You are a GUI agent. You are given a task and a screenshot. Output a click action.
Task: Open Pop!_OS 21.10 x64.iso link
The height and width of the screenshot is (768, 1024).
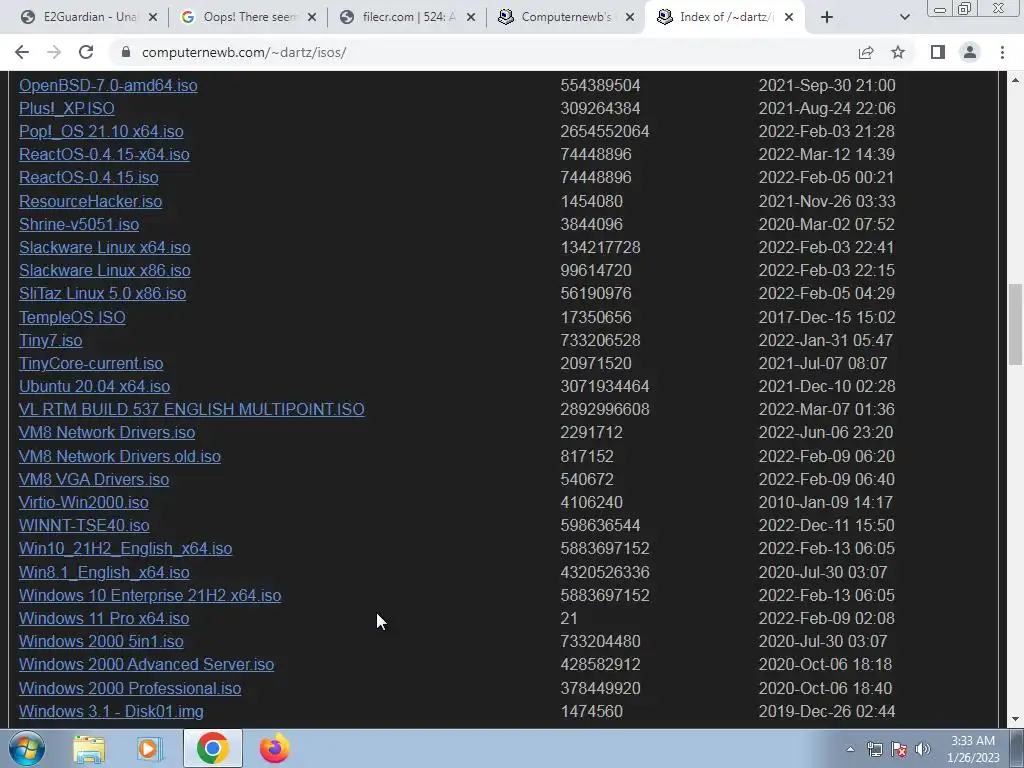pyautogui.click(x=101, y=131)
